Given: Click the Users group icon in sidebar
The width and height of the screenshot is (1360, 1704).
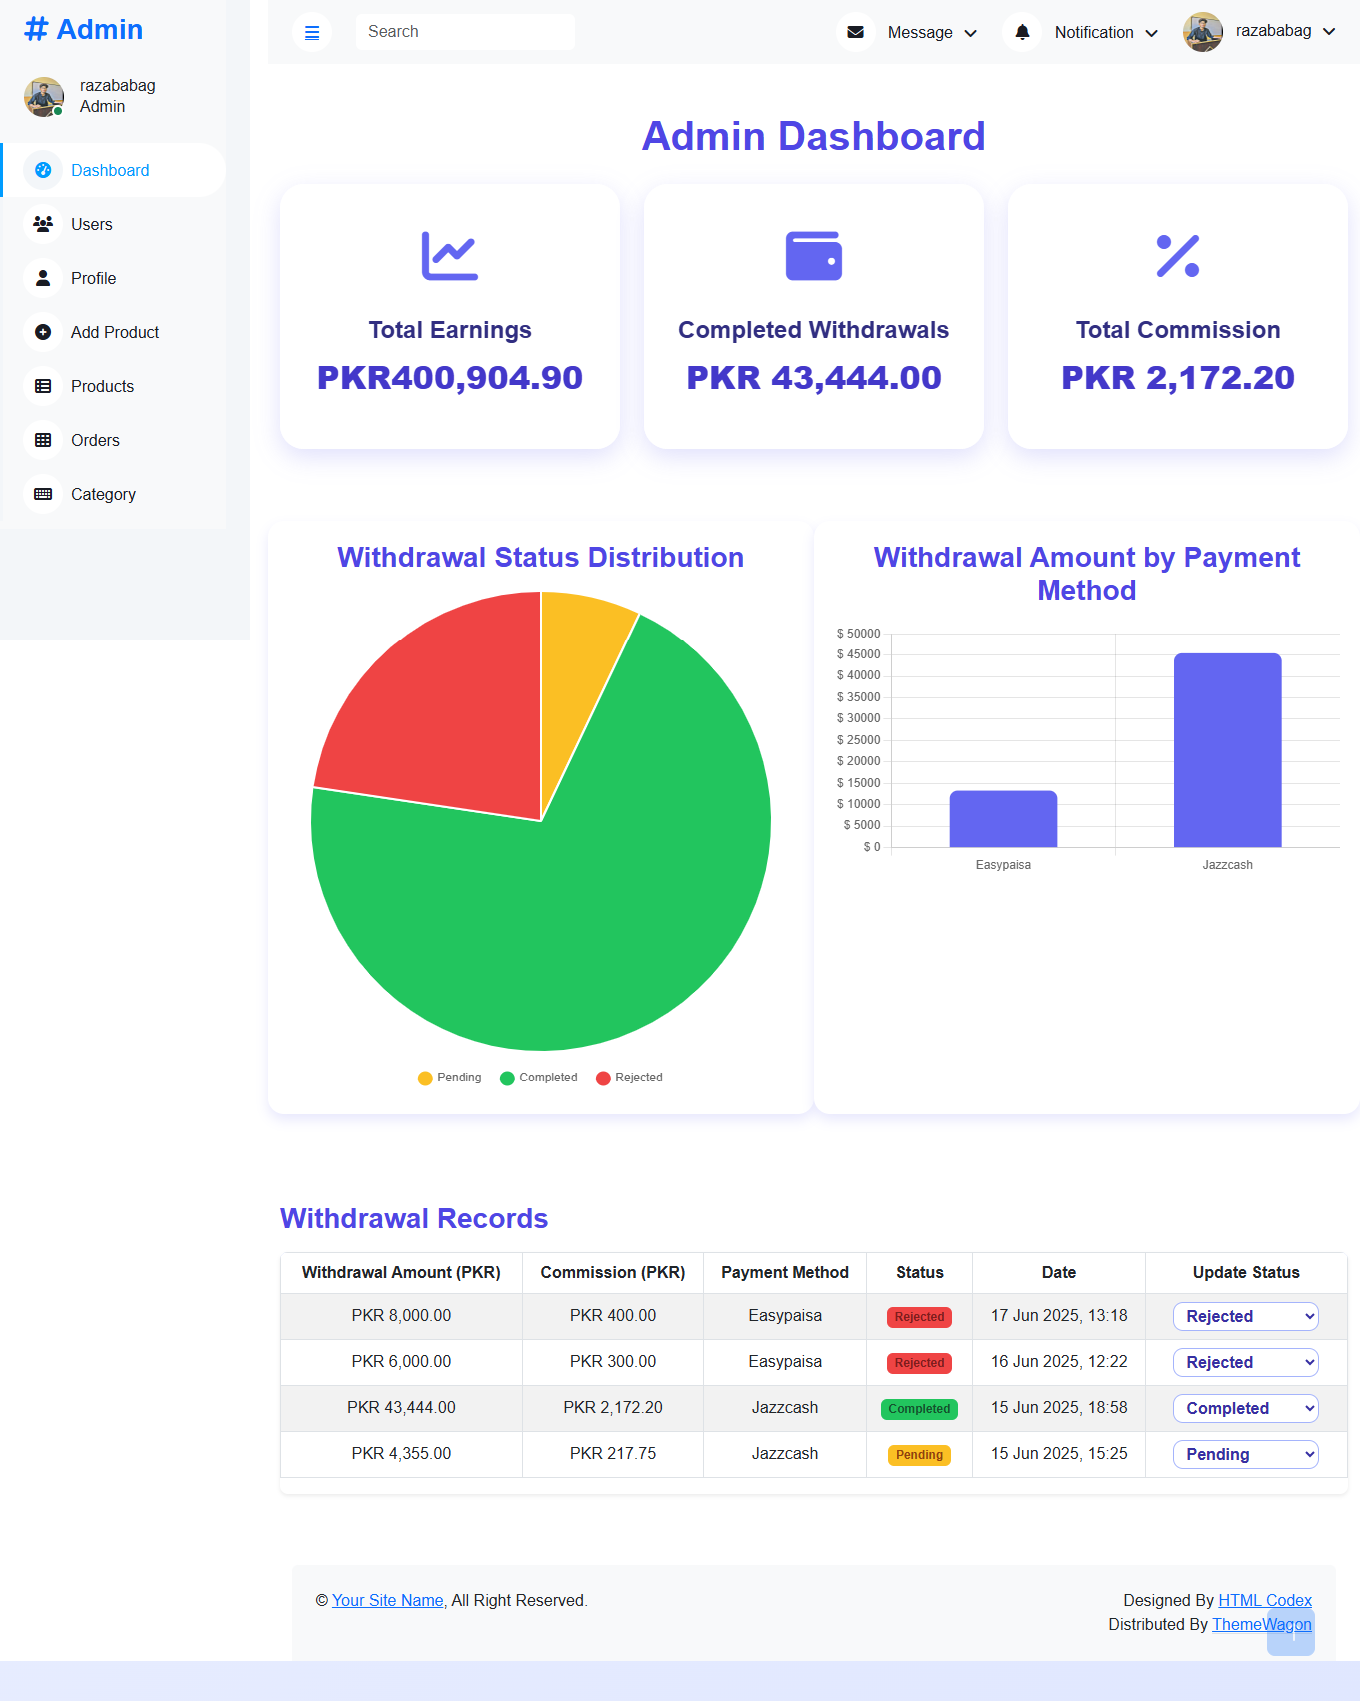Looking at the screenshot, I should (x=43, y=224).
